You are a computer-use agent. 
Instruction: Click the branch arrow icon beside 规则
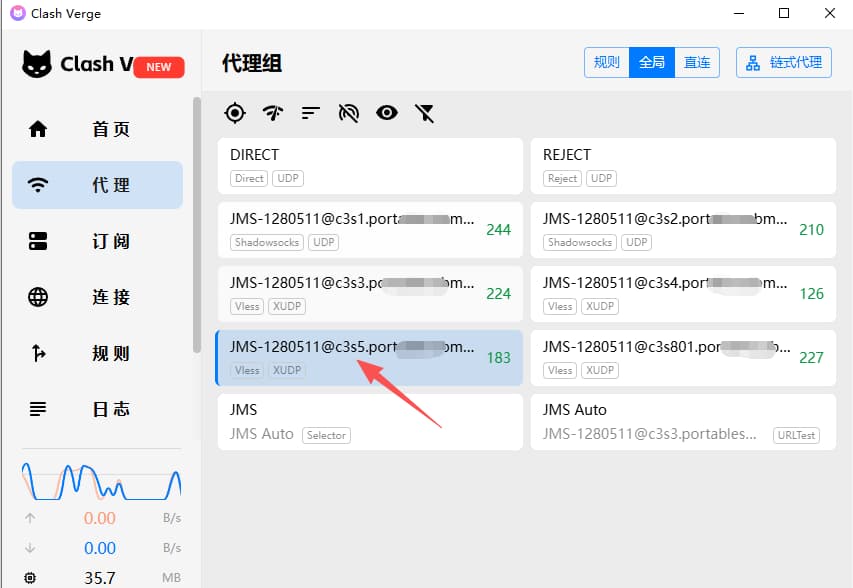38,353
